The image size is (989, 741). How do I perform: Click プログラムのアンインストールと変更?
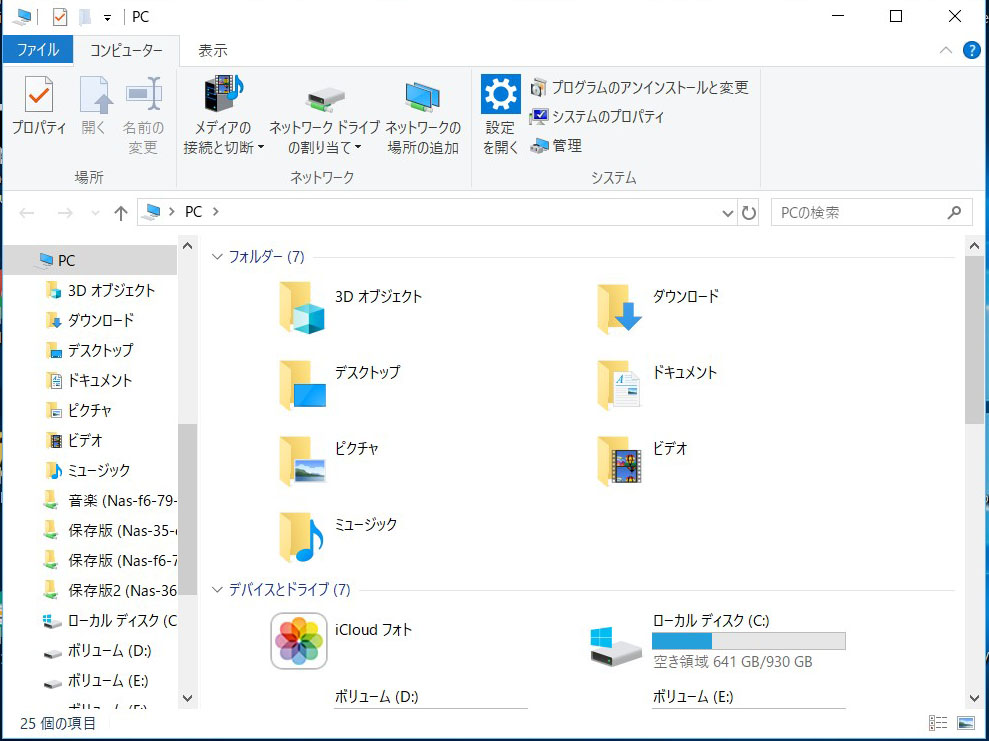pos(640,87)
